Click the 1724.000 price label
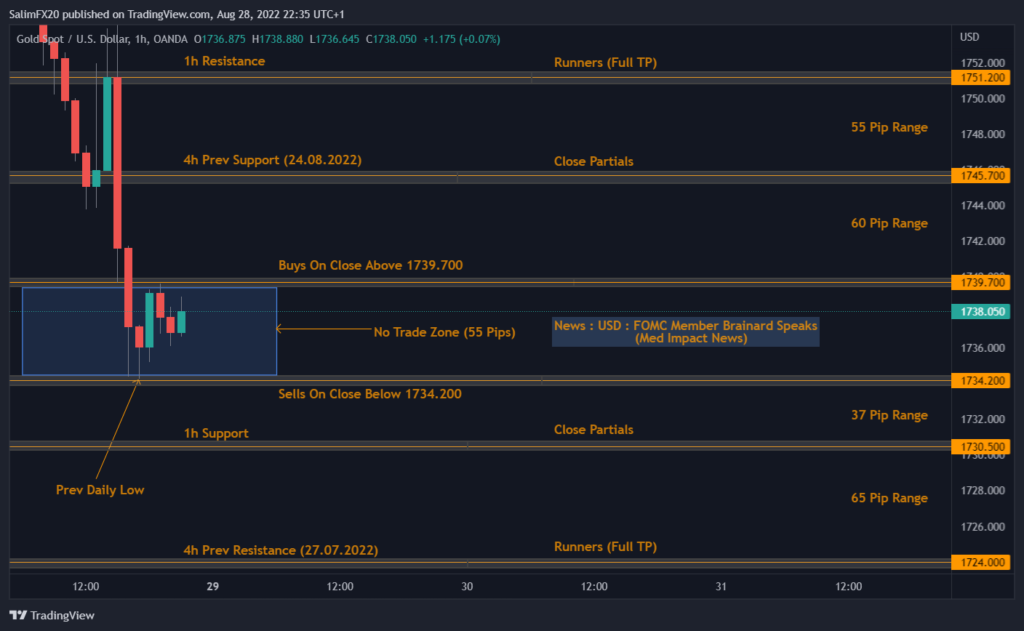Image resolution: width=1024 pixels, height=631 pixels. click(982, 563)
